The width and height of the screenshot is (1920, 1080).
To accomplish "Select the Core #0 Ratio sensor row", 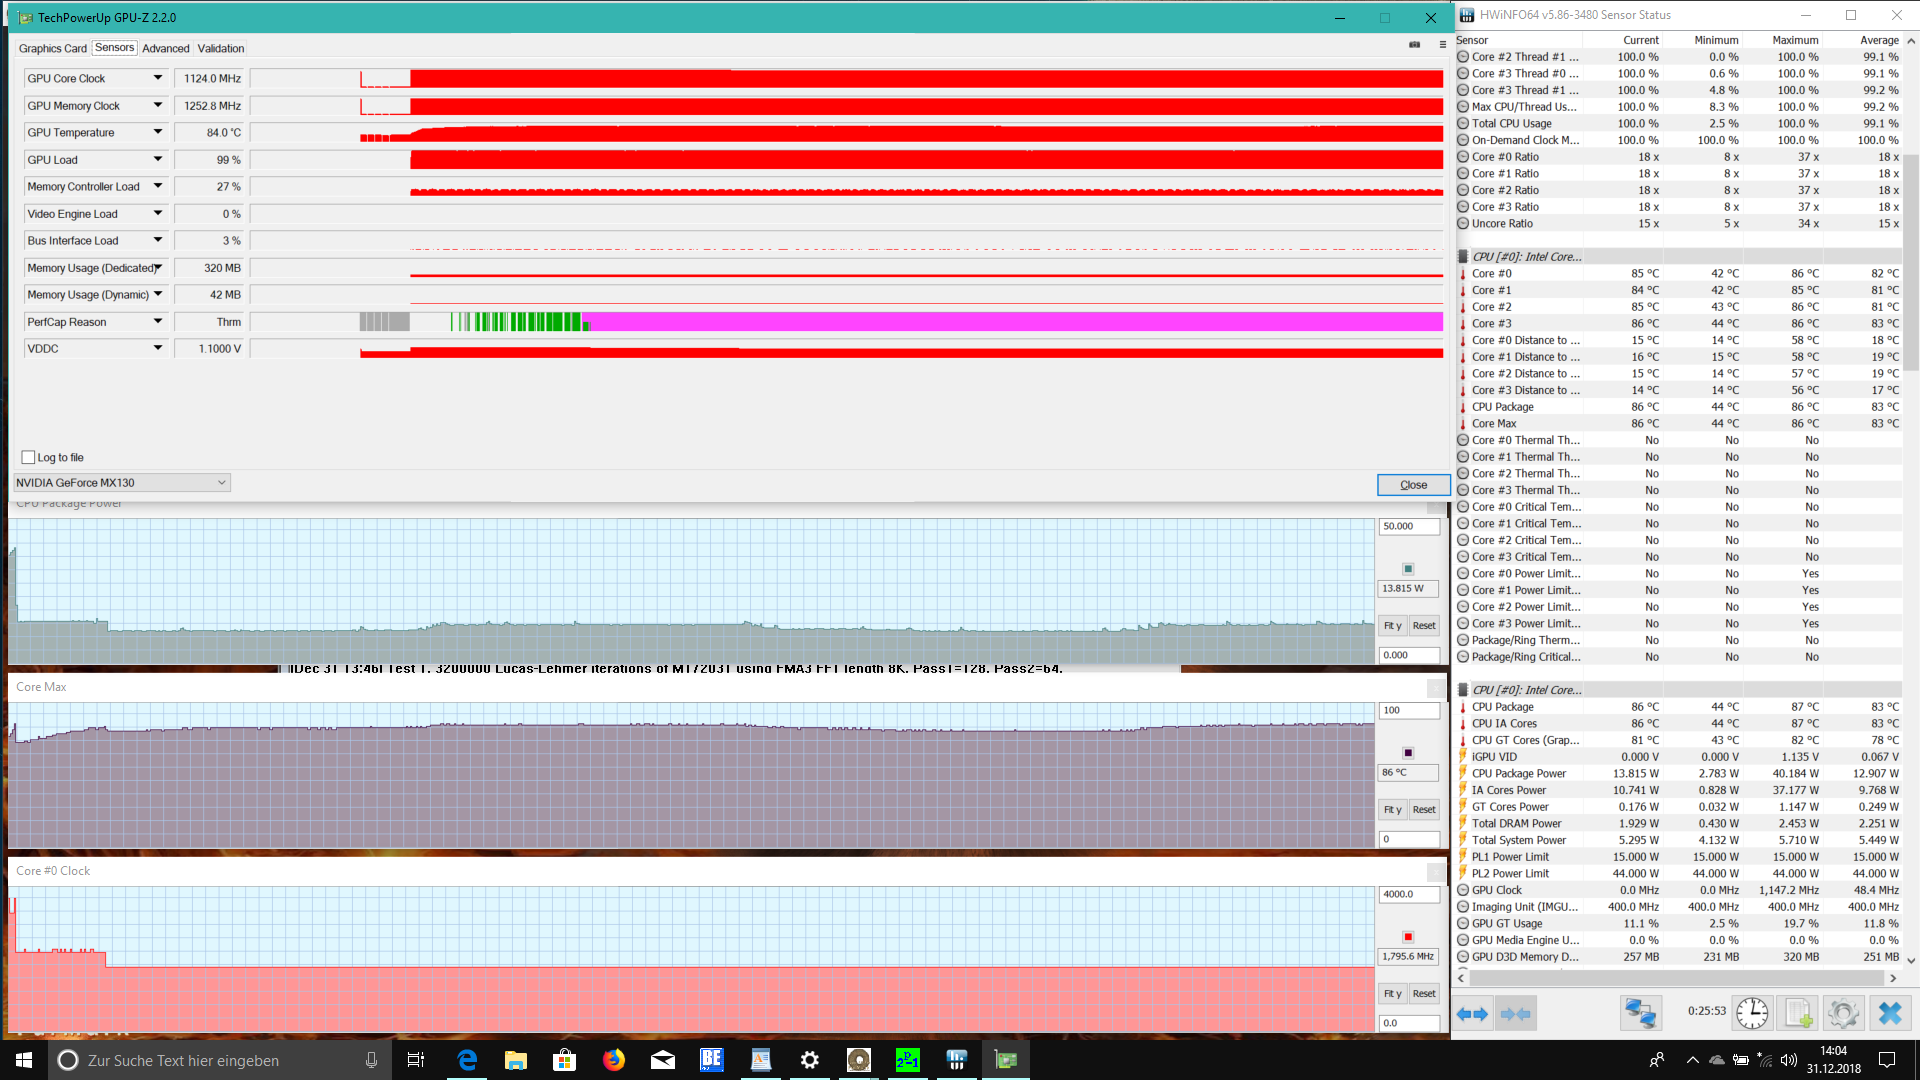I will (x=1679, y=156).
